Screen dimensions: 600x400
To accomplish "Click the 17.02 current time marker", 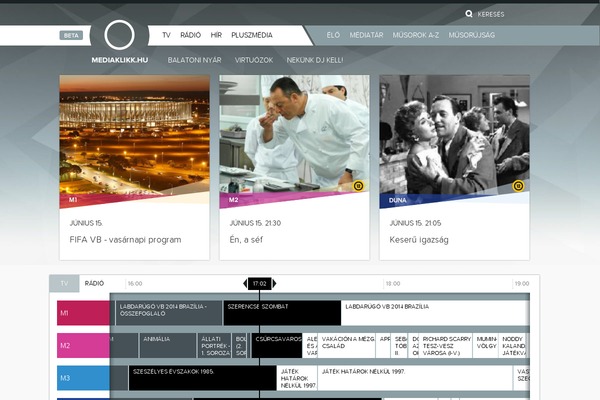I will (x=259, y=284).
